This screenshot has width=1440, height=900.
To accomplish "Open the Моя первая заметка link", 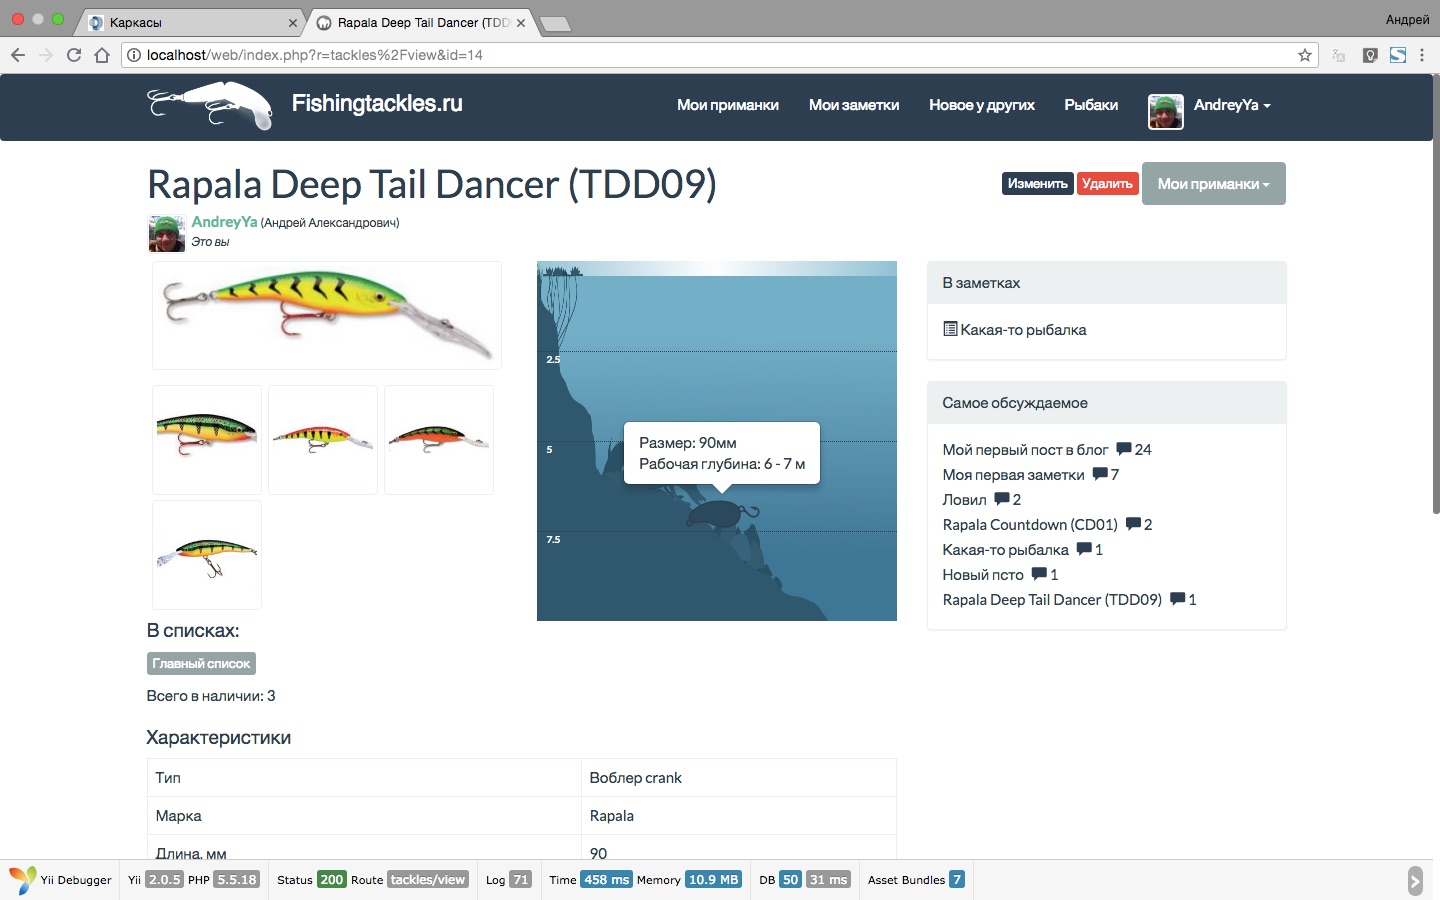I will [x=1013, y=475].
